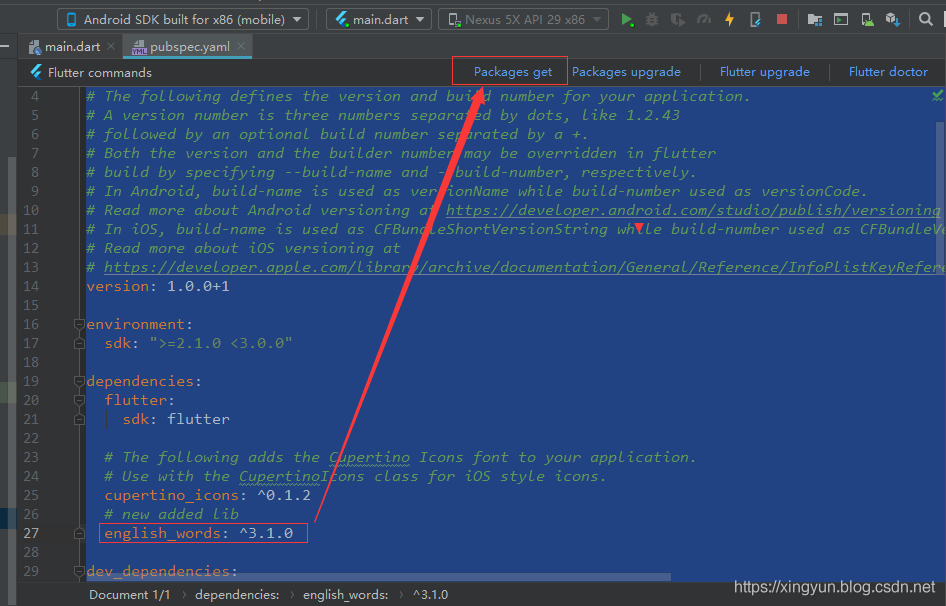Collapse the dependencies block at line 19

coord(78,382)
